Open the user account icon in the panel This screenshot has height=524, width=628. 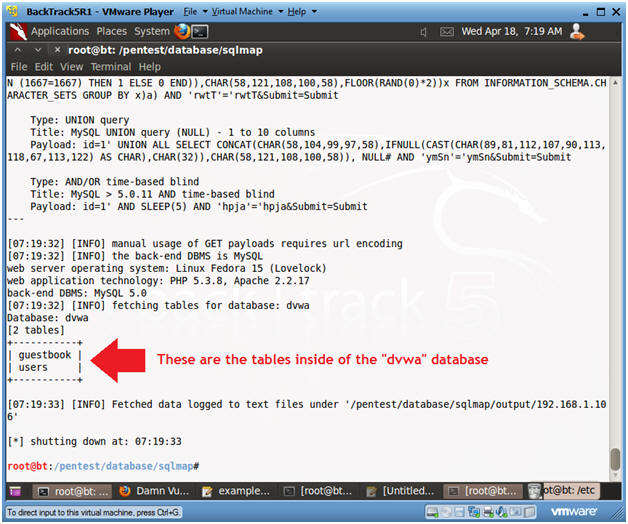point(577,31)
